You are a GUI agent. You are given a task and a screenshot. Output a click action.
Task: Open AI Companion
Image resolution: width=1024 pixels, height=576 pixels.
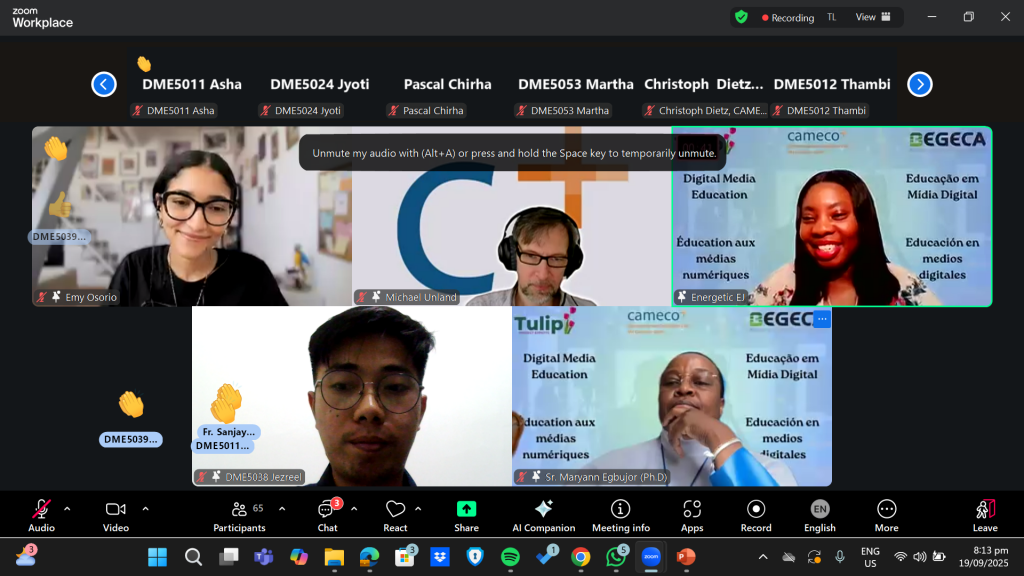[543, 515]
